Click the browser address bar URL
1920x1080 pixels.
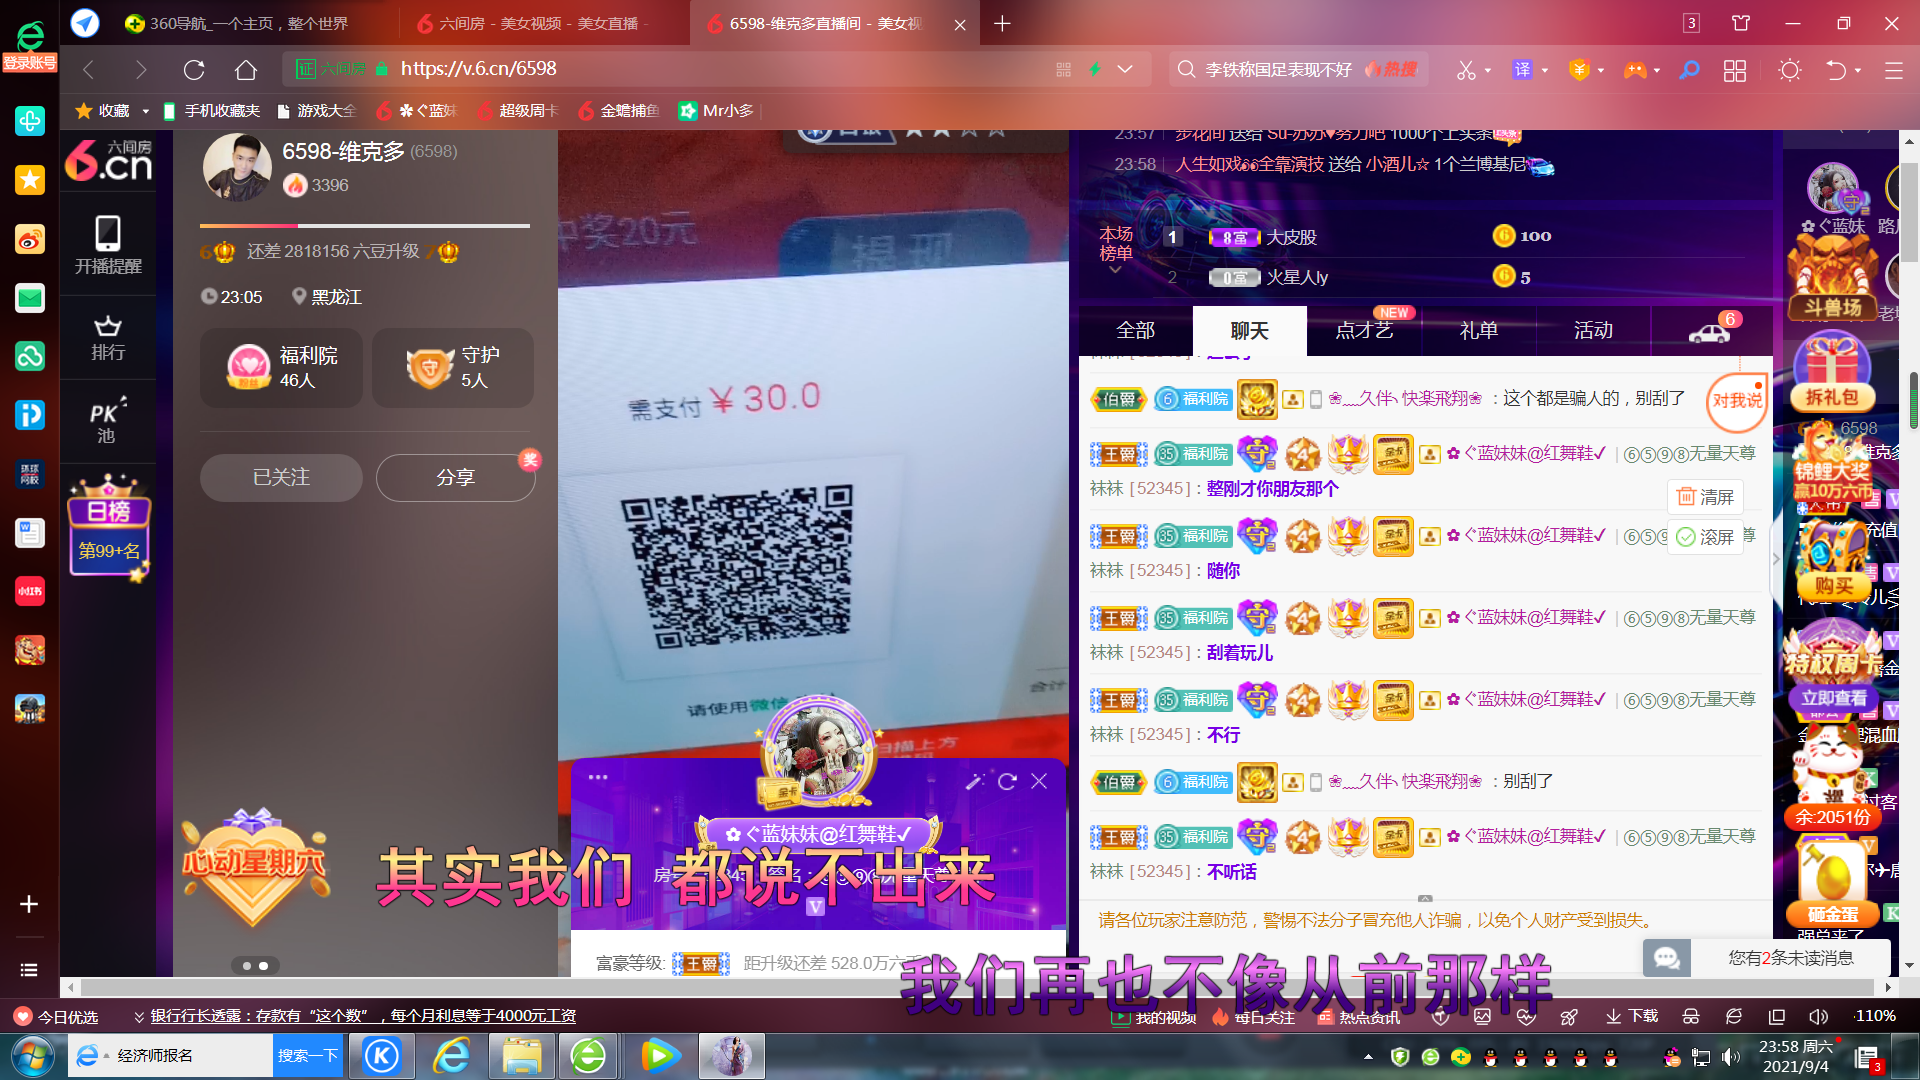tap(478, 69)
